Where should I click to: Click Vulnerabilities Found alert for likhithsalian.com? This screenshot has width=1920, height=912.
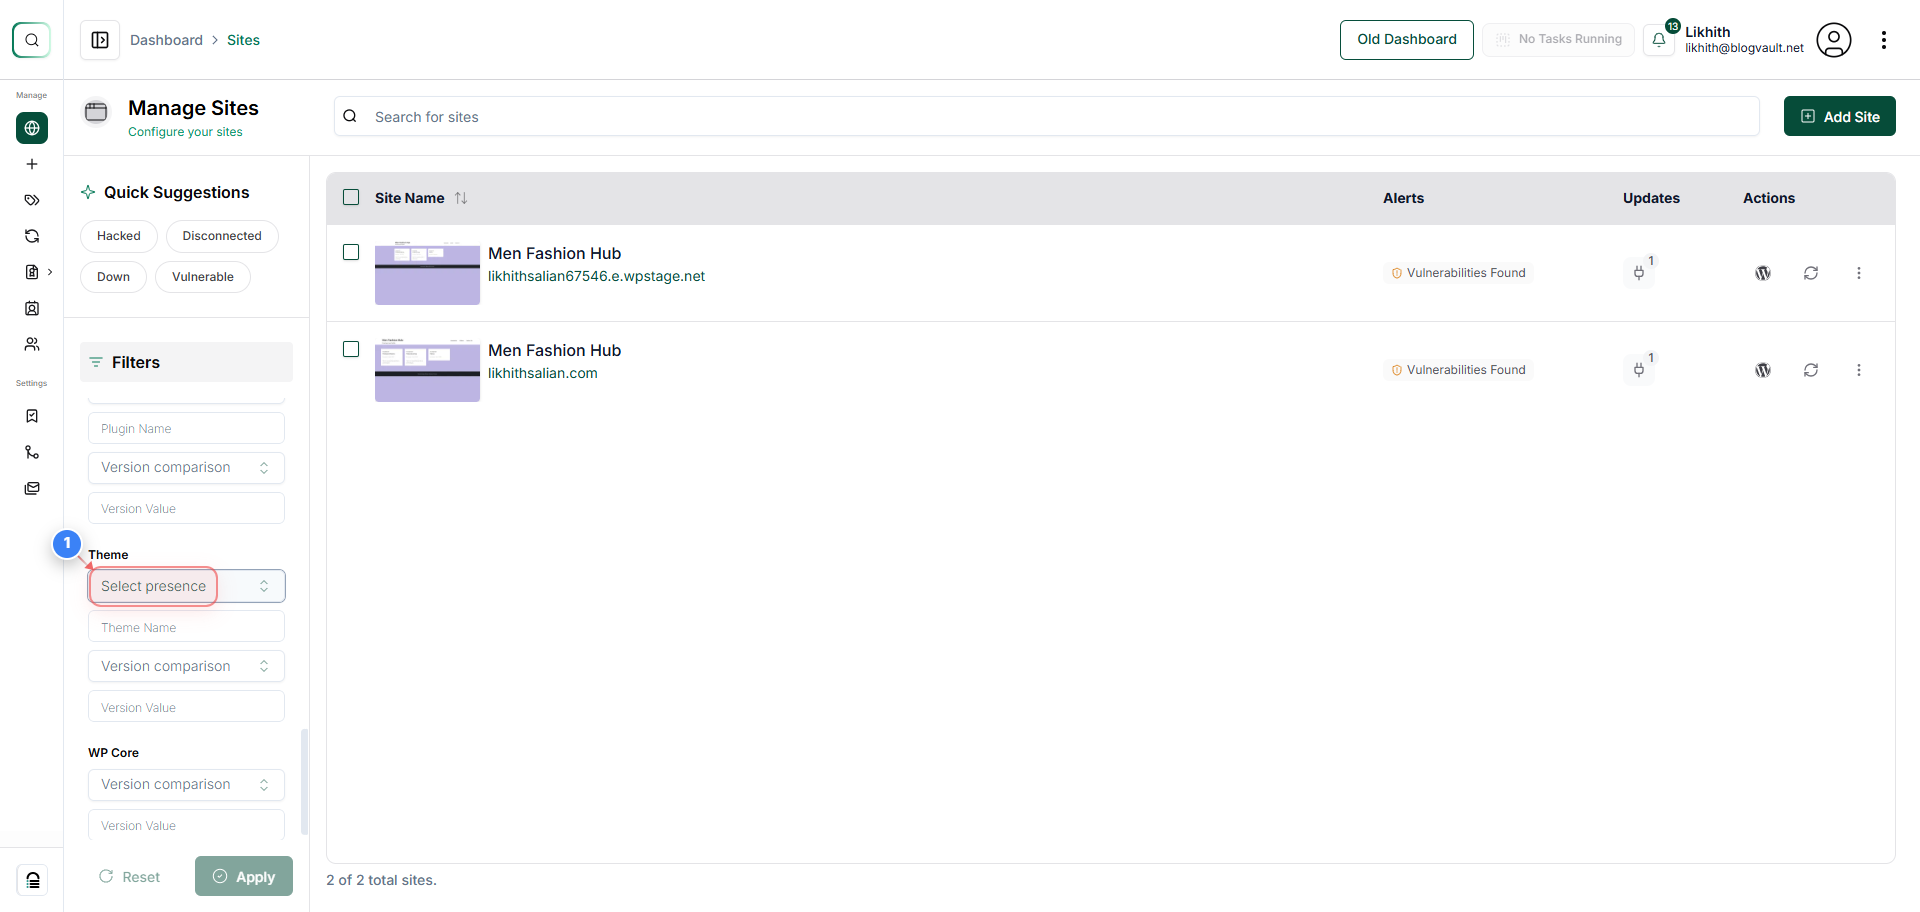pos(1459,370)
